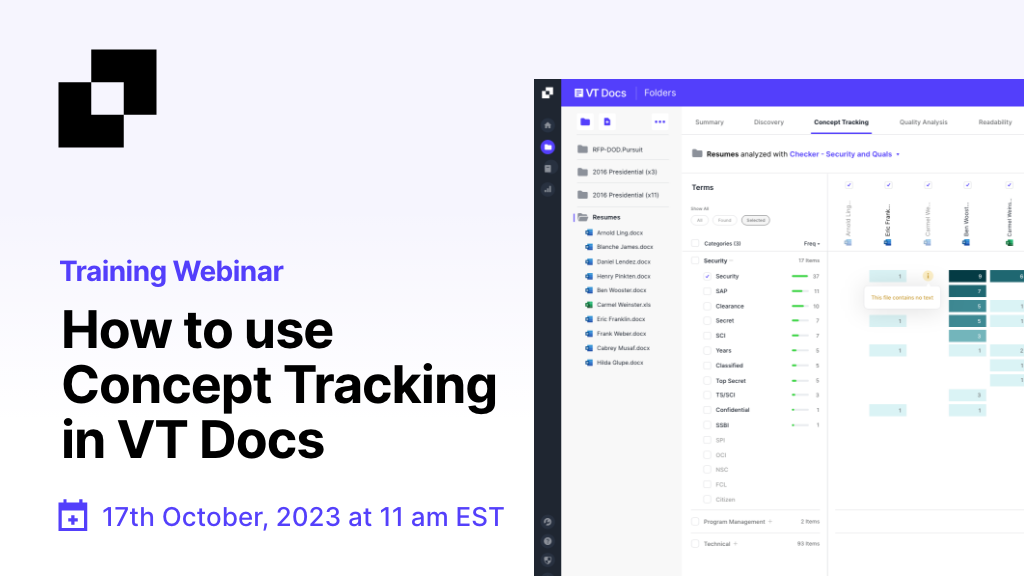
Task: Select the Found filter button
Action: coord(725,220)
